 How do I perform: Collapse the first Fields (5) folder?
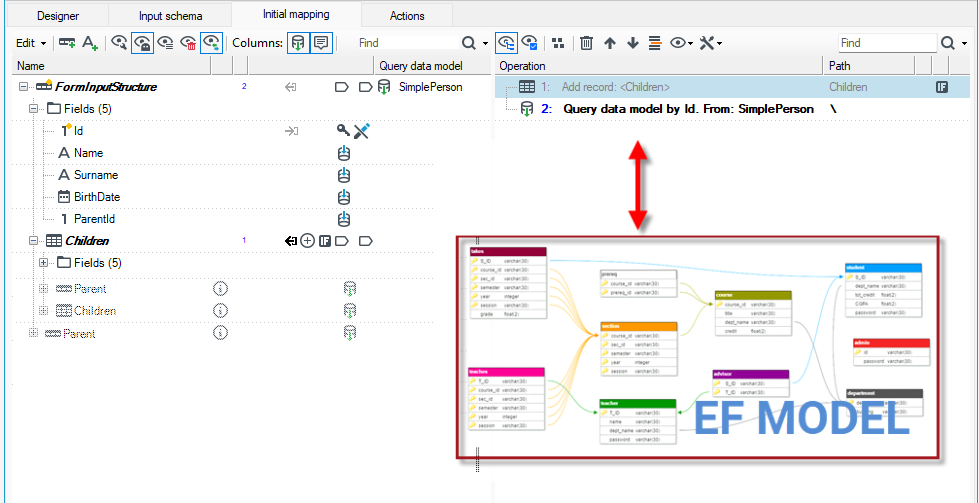click(34, 109)
